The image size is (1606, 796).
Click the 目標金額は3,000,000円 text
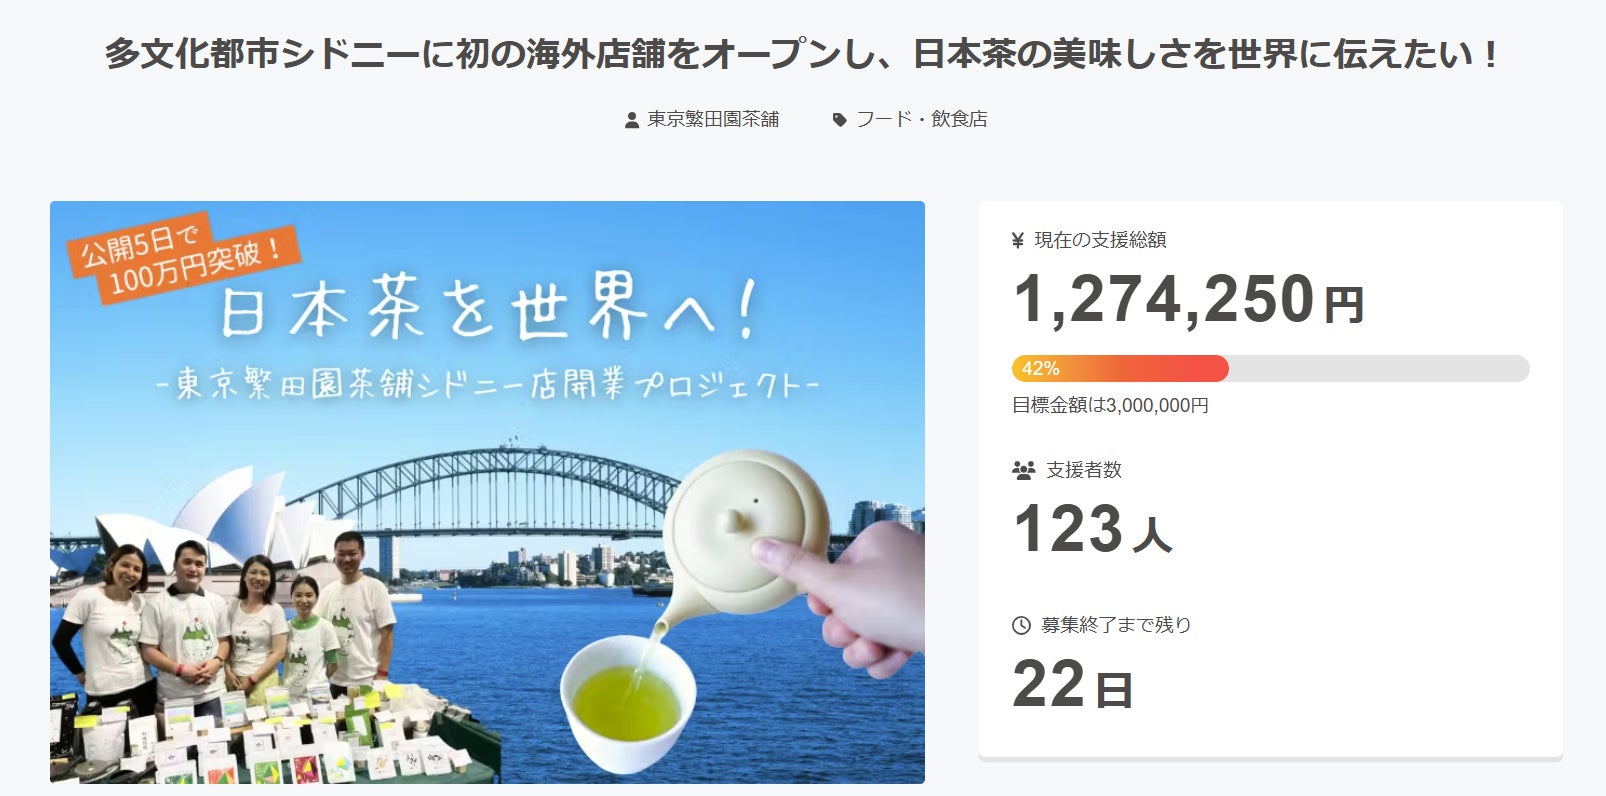click(1110, 405)
